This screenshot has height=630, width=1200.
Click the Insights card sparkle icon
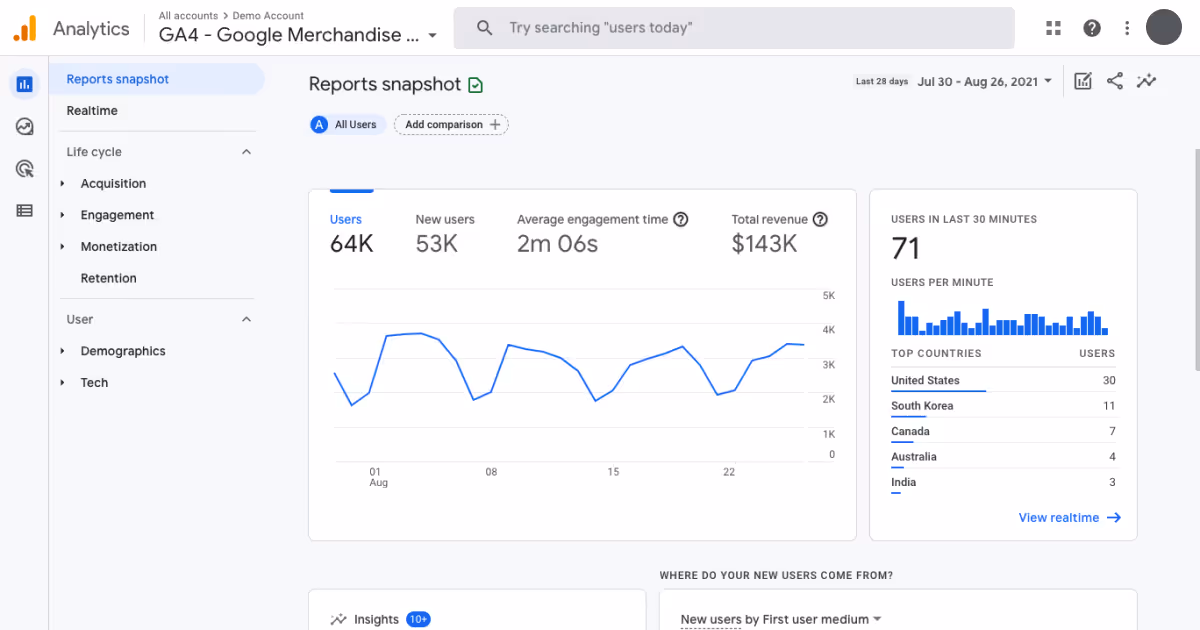[x=339, y=619]
